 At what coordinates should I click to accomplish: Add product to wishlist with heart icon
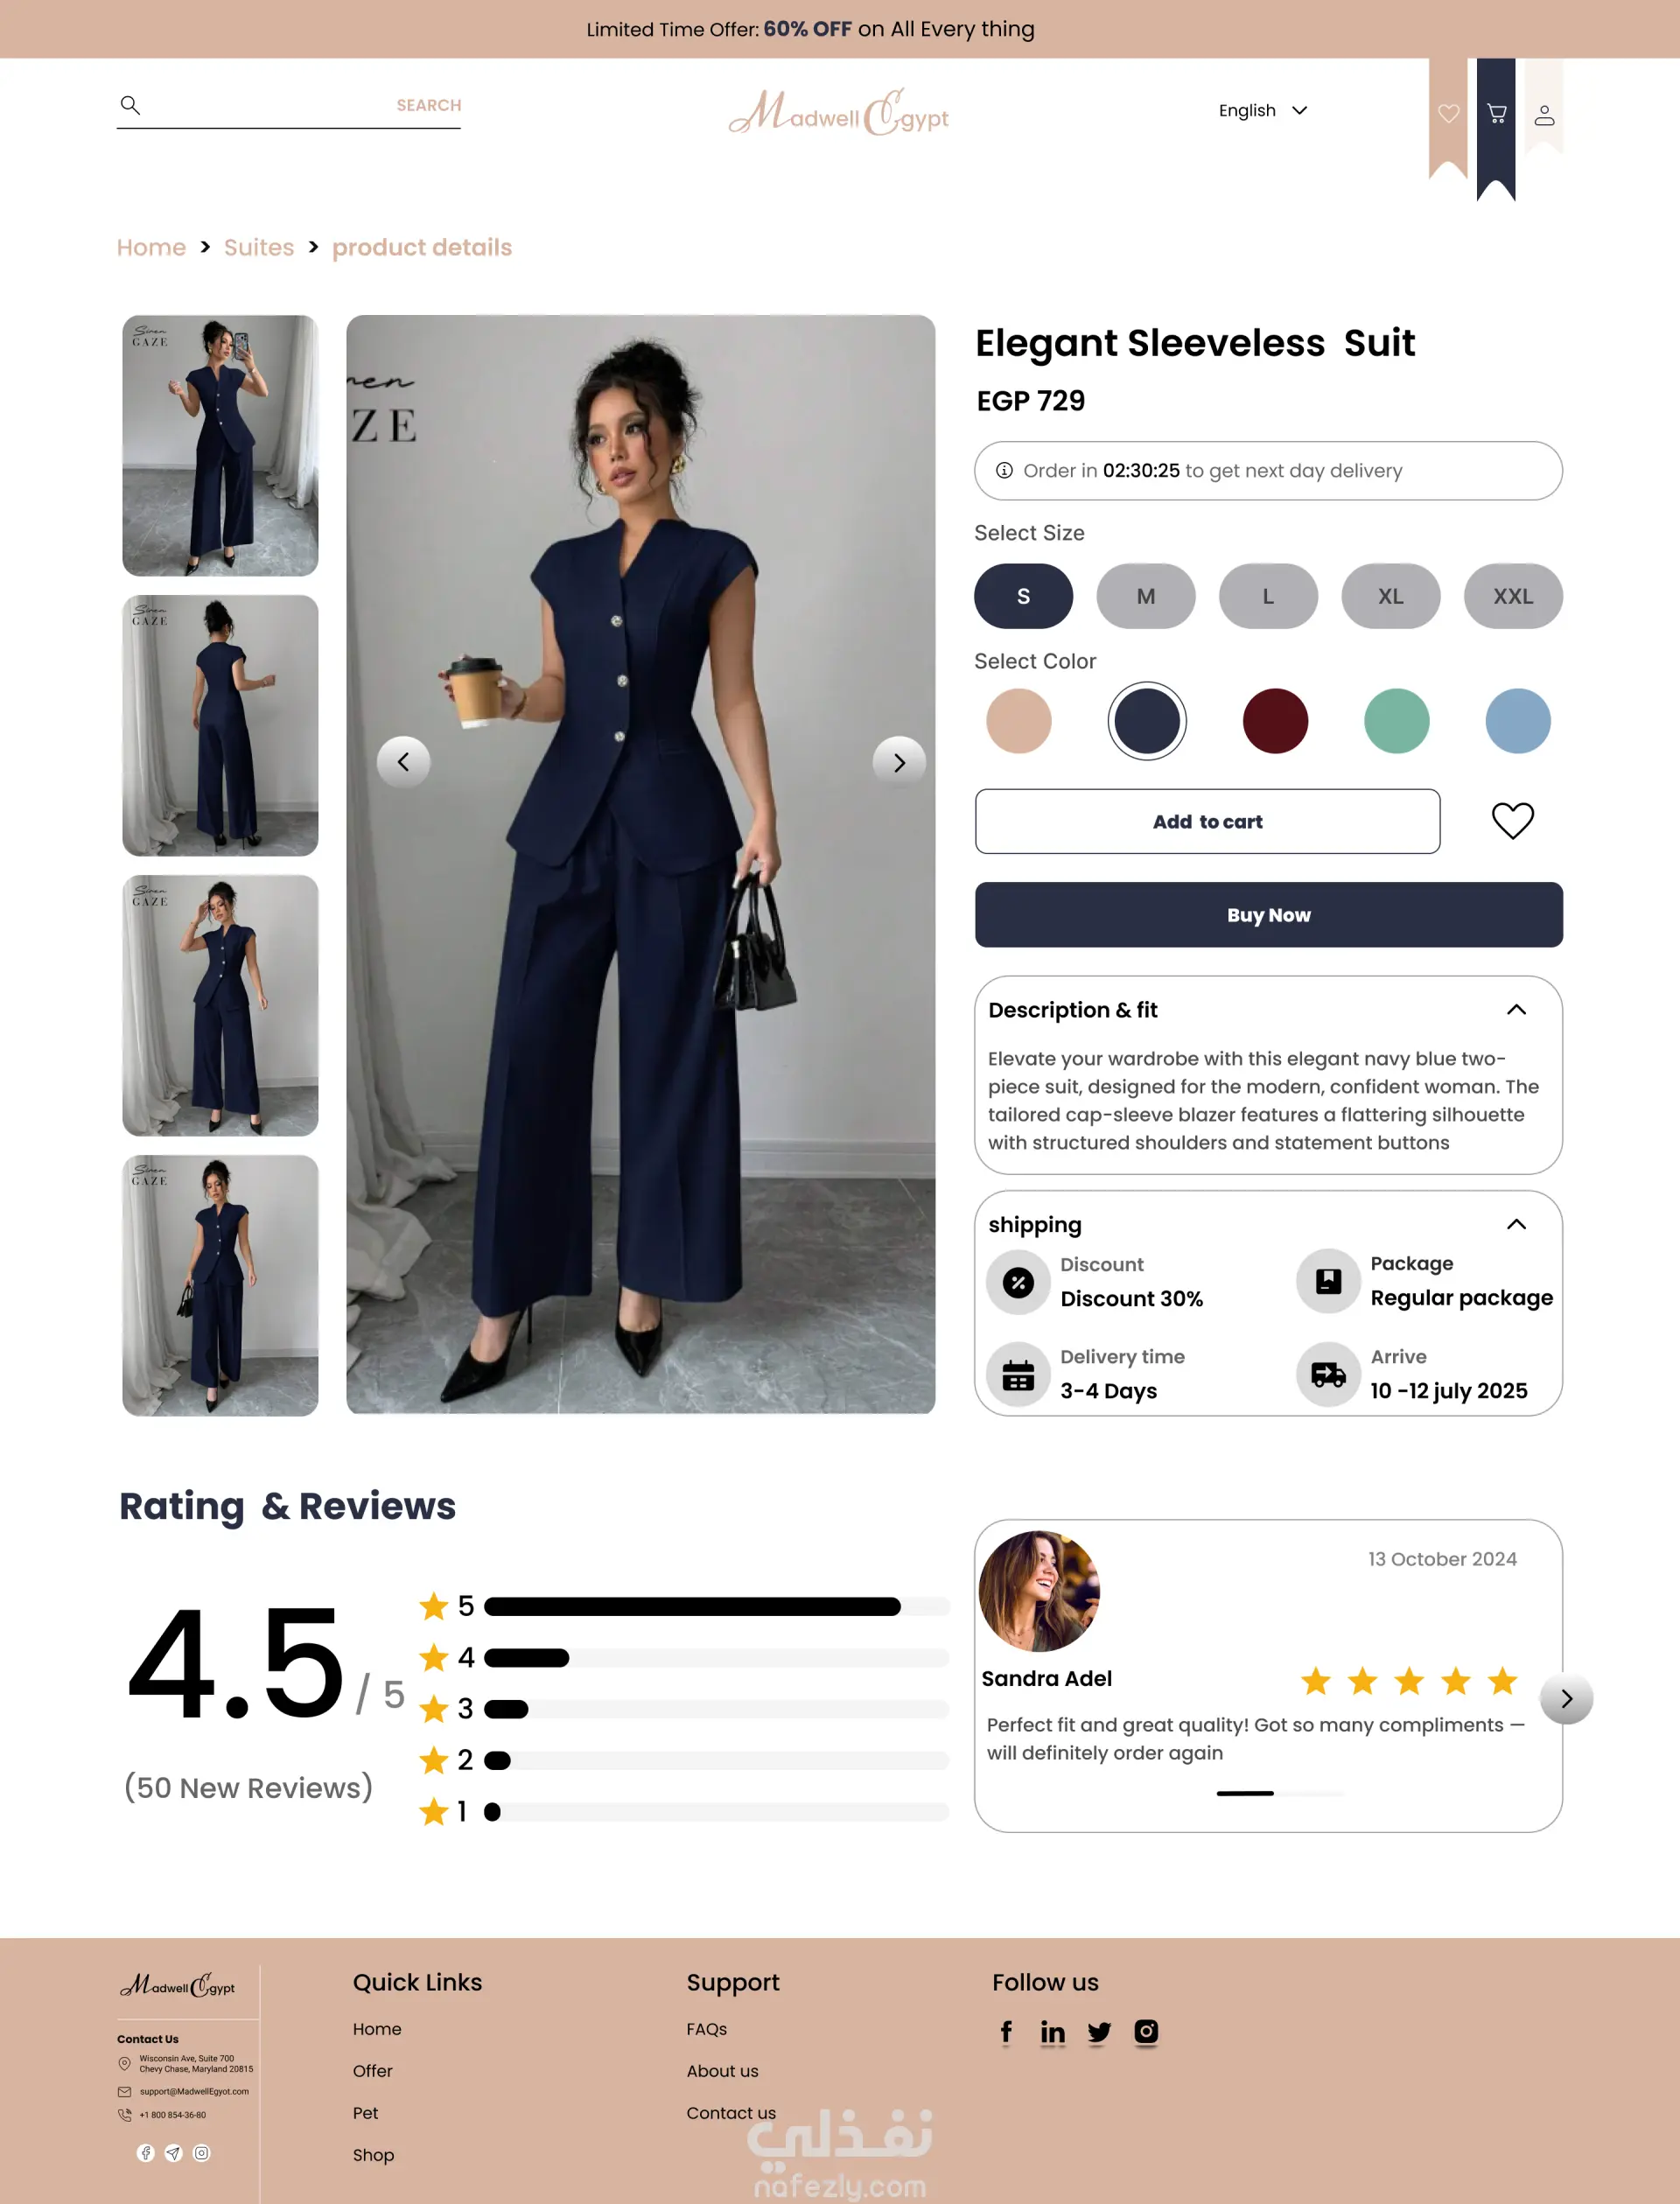coord(1512,821)
